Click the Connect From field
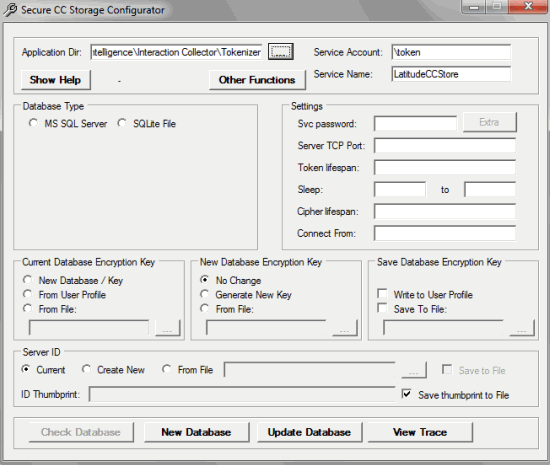The height and width of the screenshot is (465, 550). [445, 234]
